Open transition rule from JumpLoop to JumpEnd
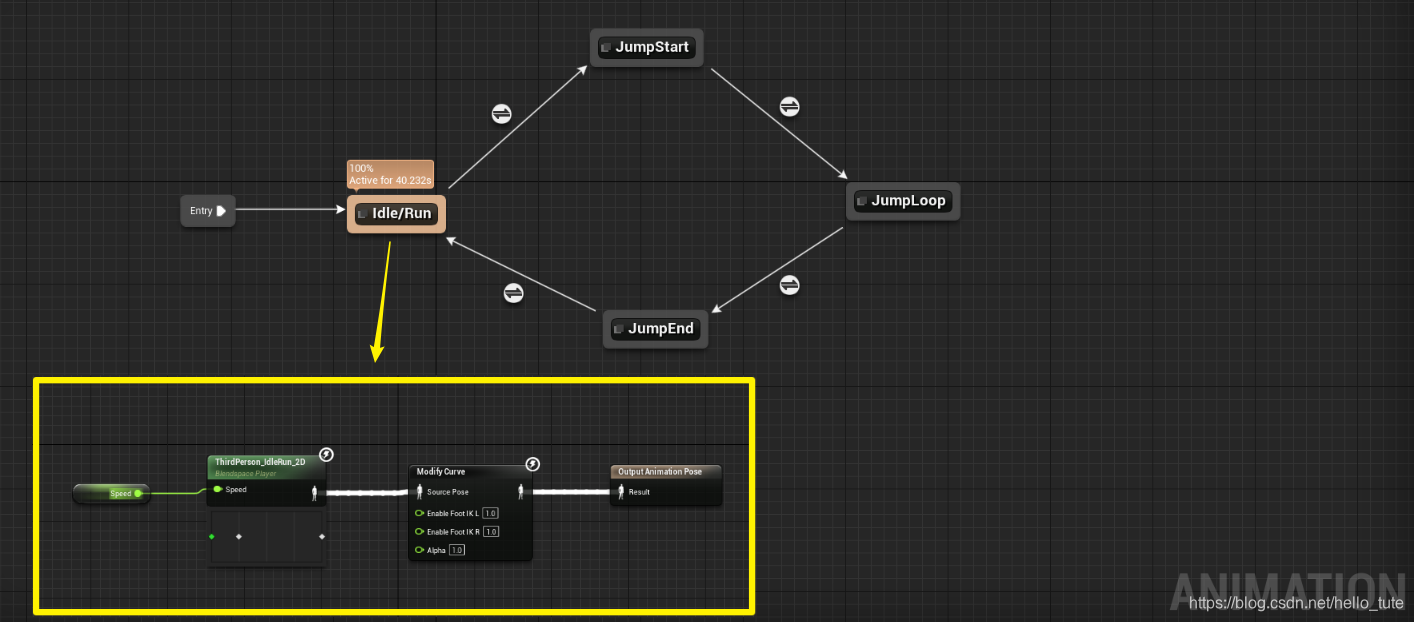 click(789, 285)
